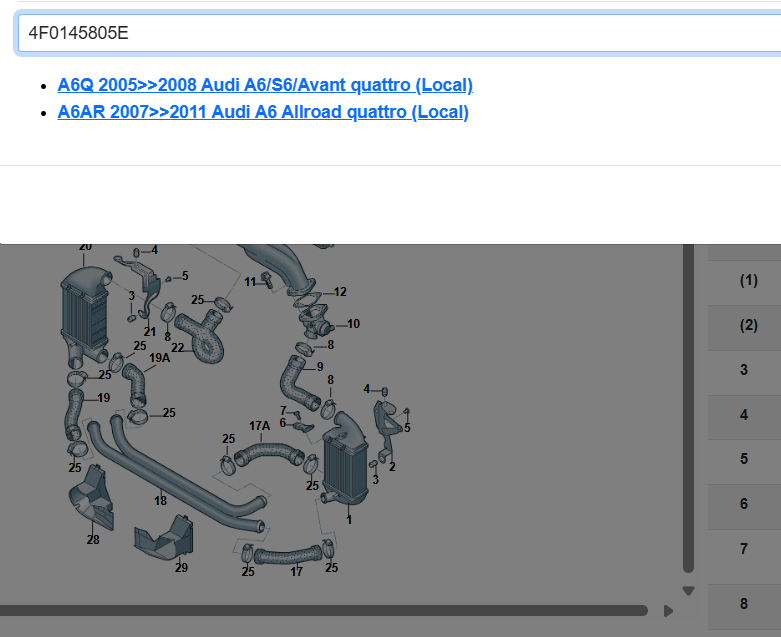Select part 29 cover piece in the diagram
781x637 pixels.
click(x=166, y=539)
